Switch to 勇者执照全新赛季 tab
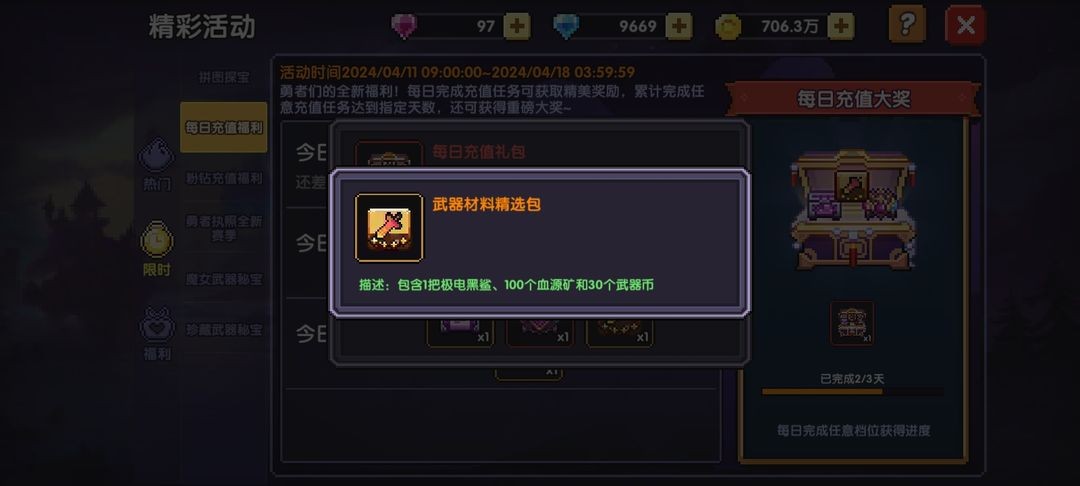 point(224,229)
